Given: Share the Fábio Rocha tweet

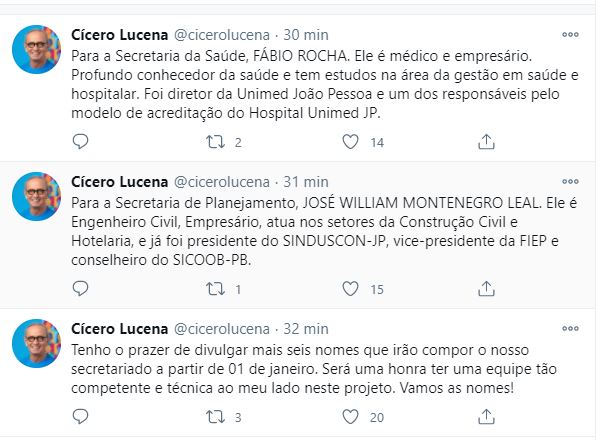Looking at the screenshot, I should coord(484,142).
